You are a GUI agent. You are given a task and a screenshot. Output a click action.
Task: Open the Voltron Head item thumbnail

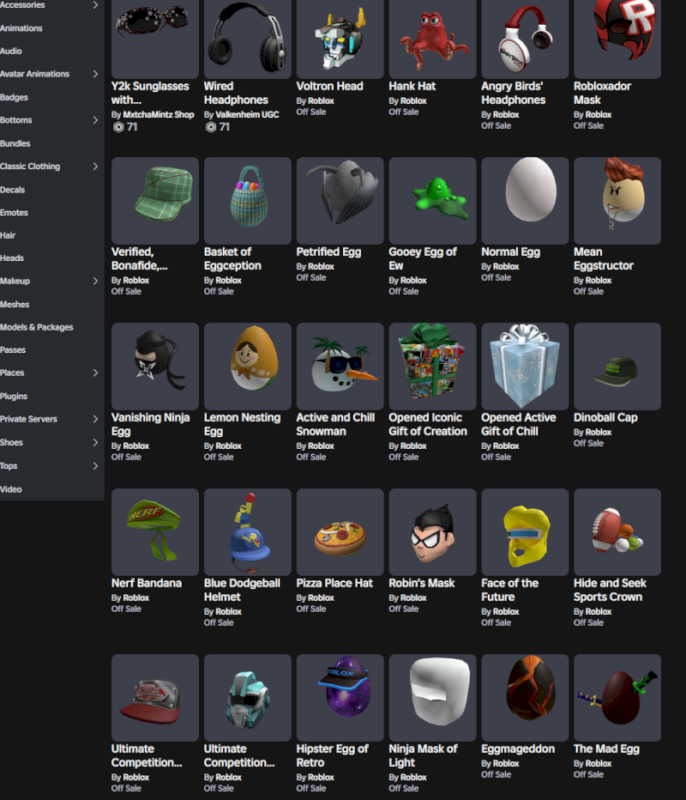tap(340, 39)
